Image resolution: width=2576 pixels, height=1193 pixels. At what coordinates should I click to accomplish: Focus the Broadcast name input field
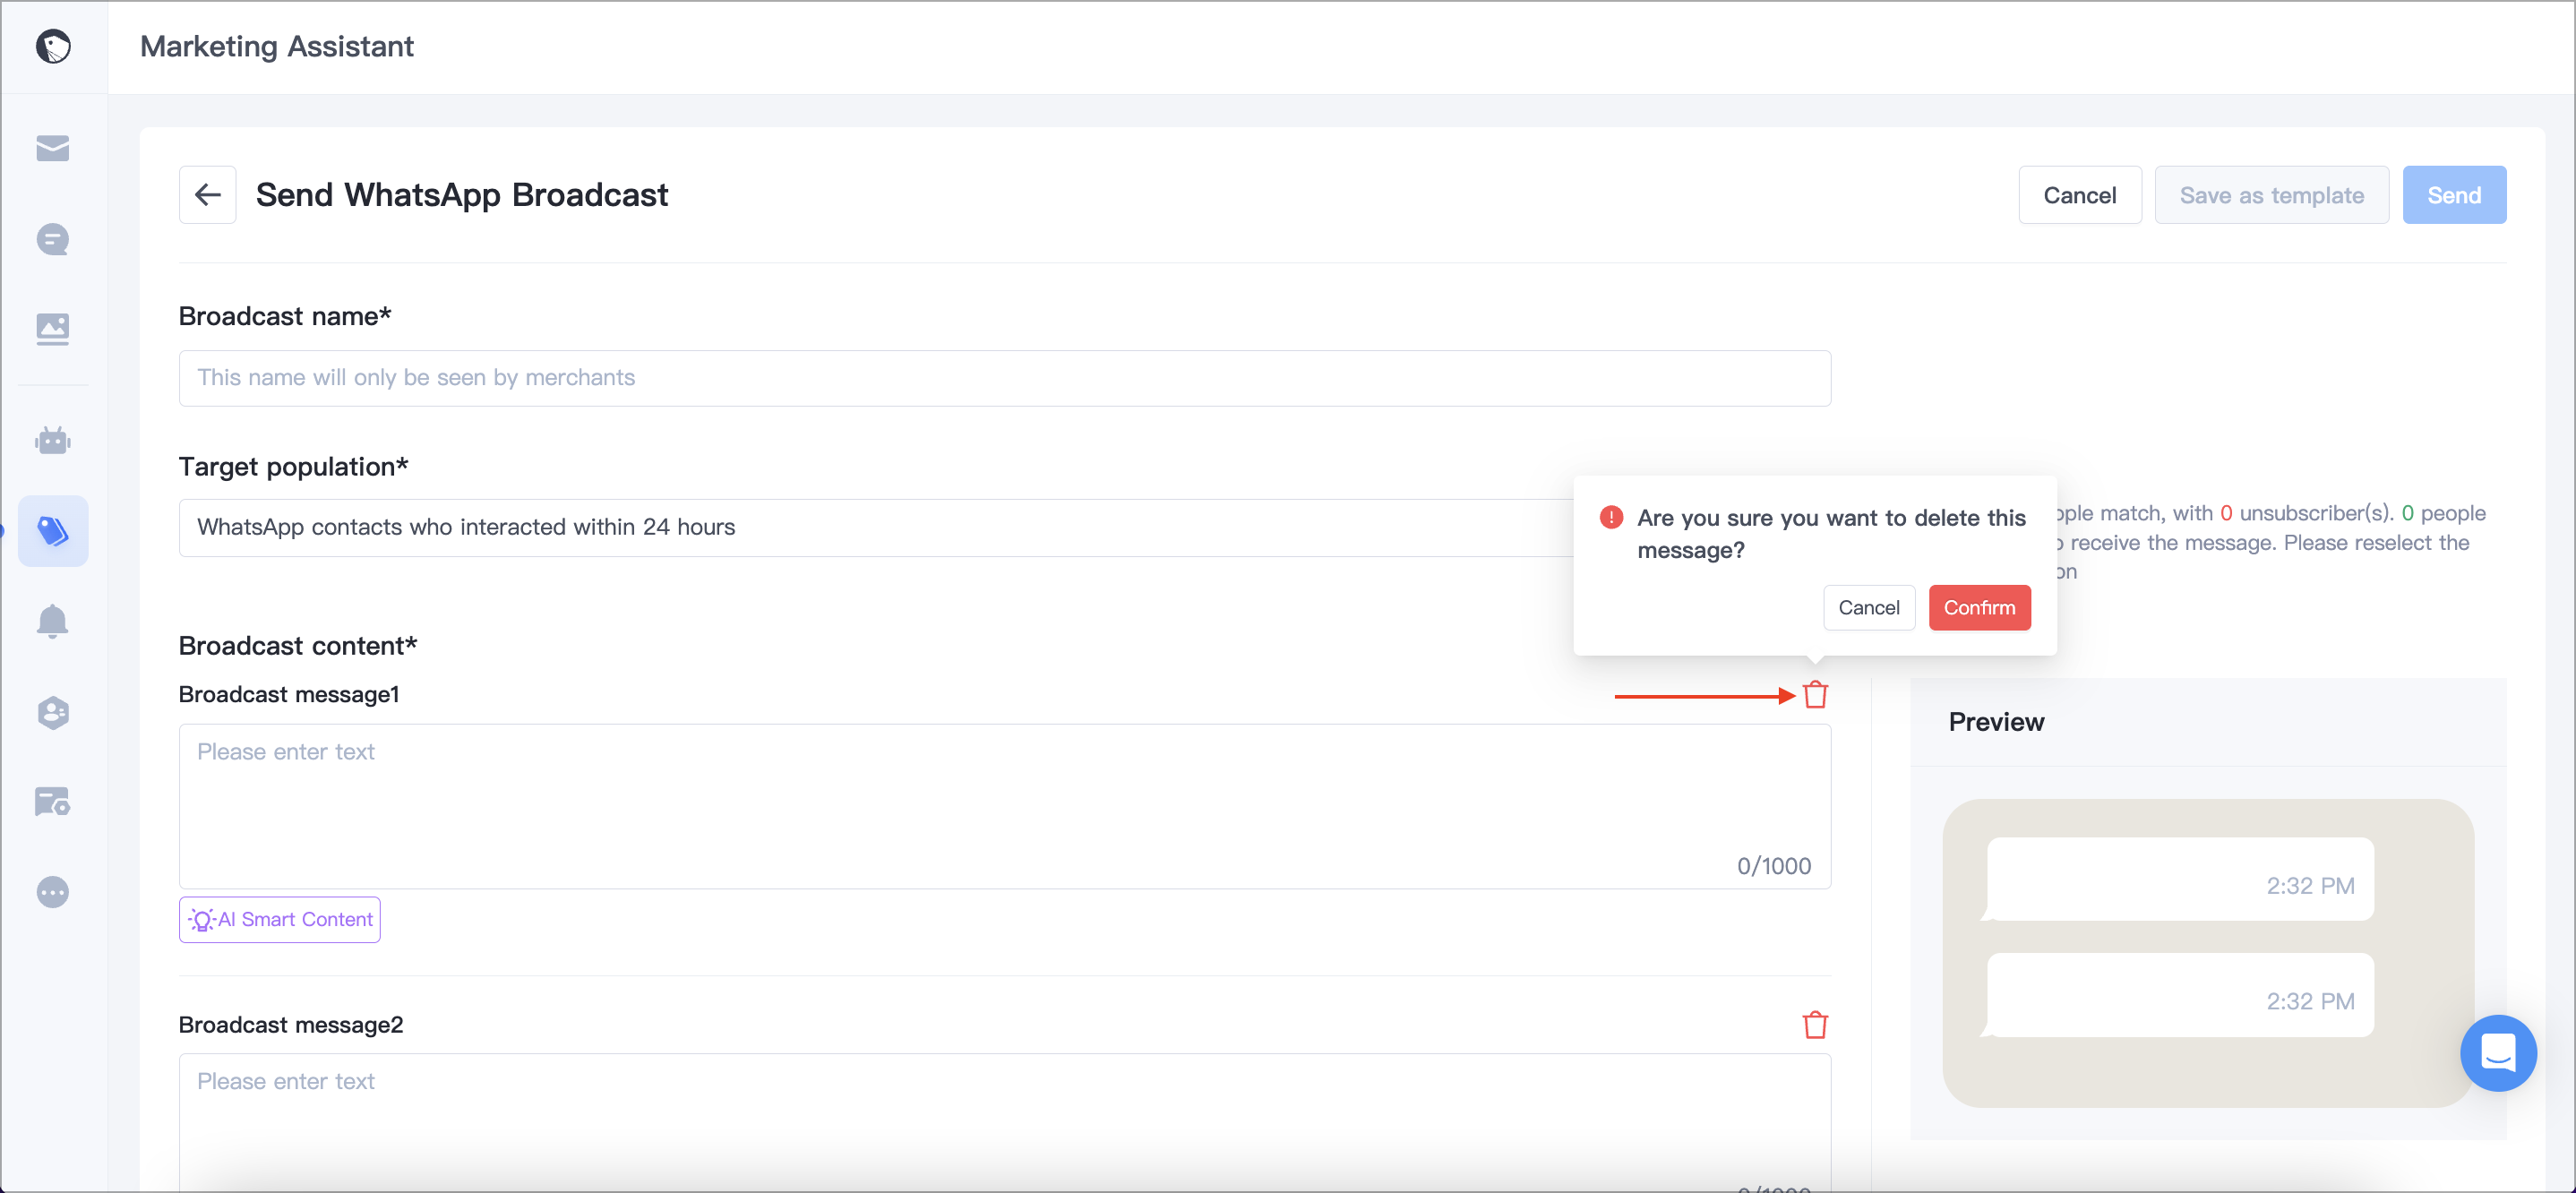click(x=1005, y=378)
